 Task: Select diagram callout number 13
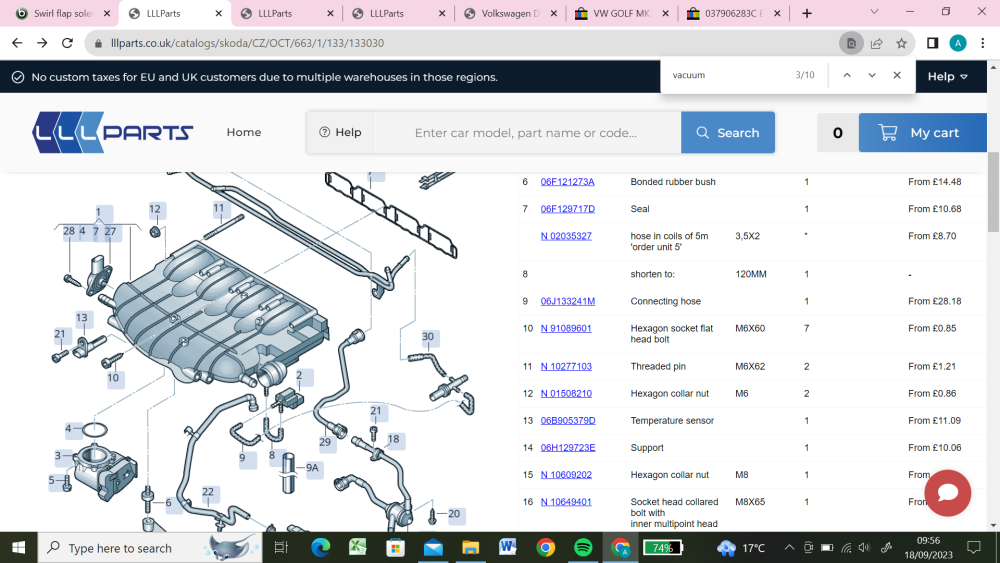click(x=82, y=318)
